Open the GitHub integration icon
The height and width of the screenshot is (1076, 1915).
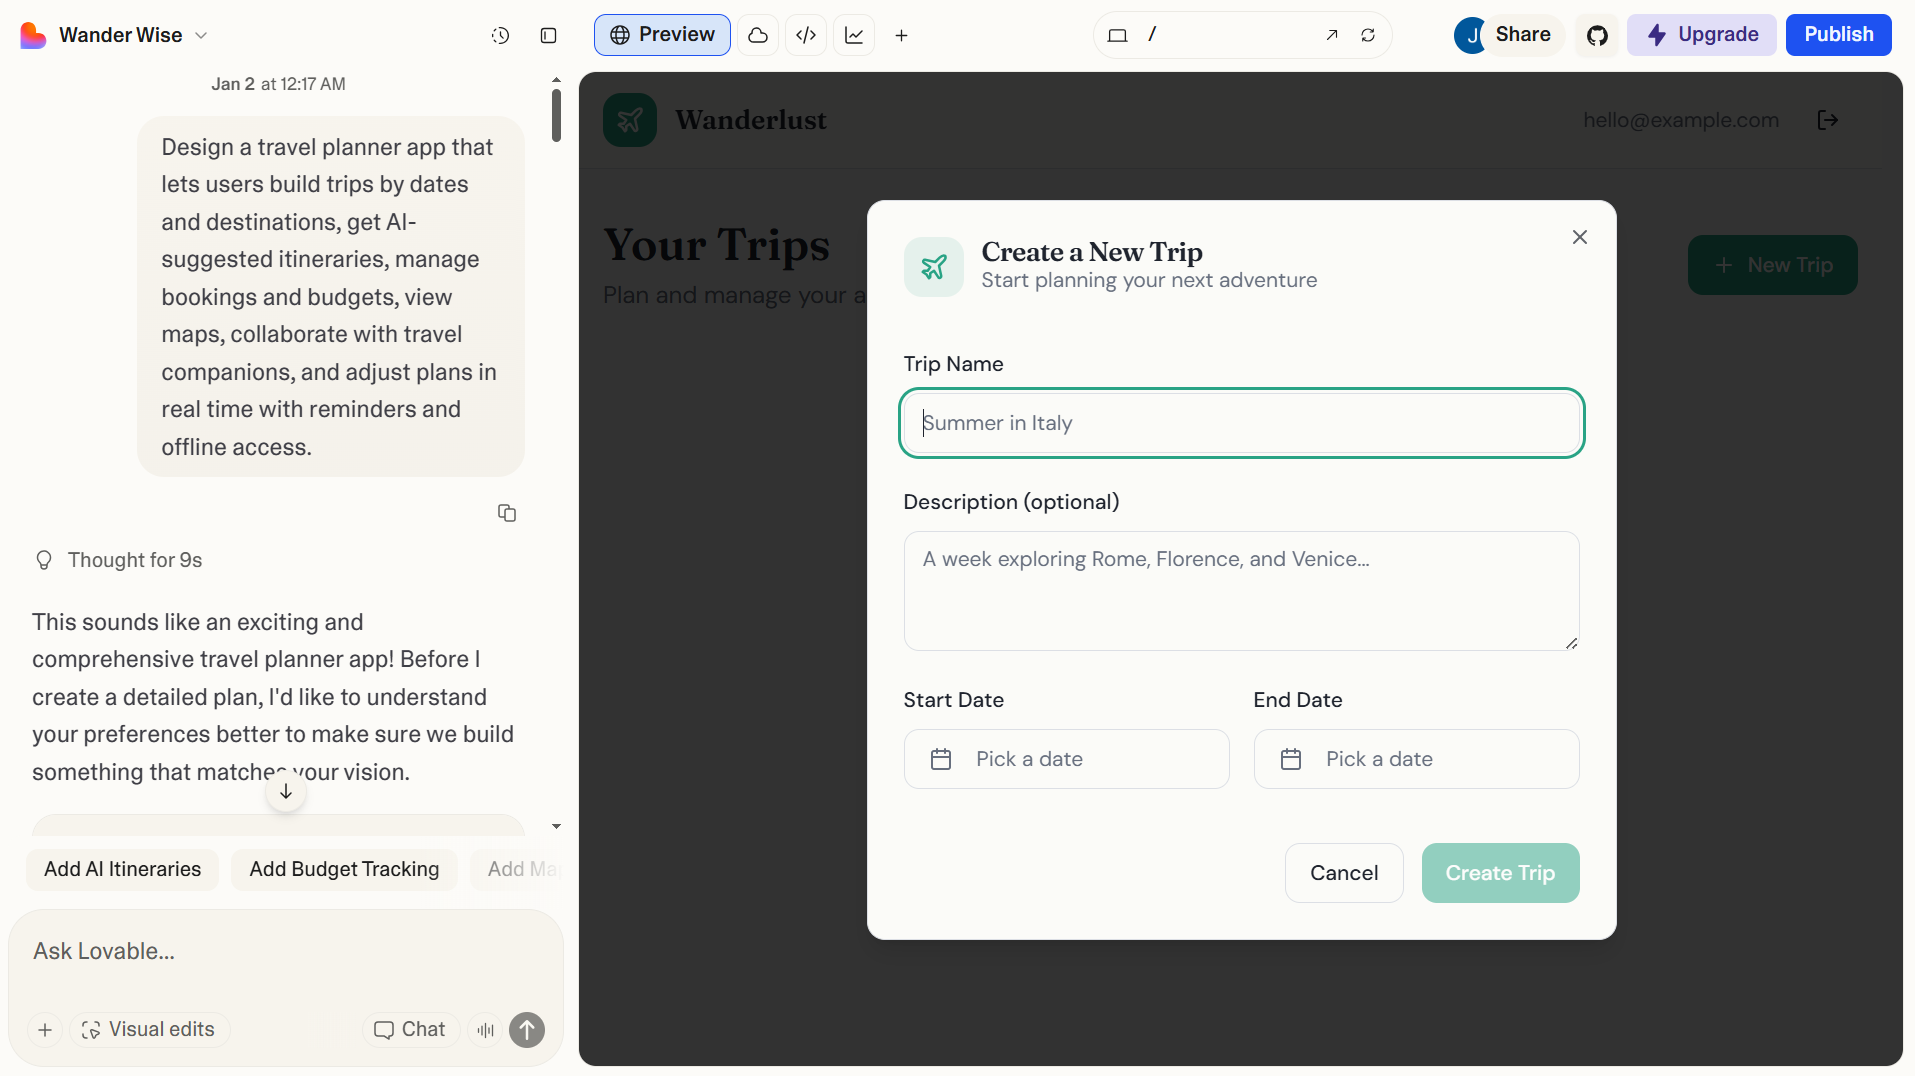1597,35
